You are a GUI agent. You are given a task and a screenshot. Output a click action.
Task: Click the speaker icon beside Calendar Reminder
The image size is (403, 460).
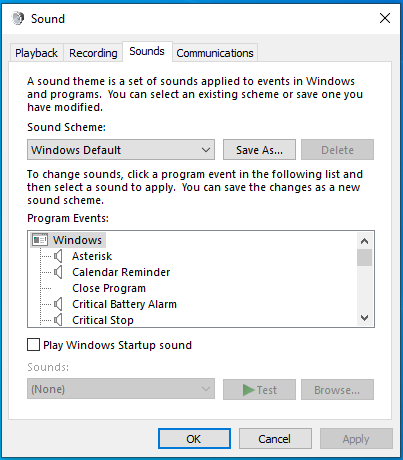pos(58,272)
